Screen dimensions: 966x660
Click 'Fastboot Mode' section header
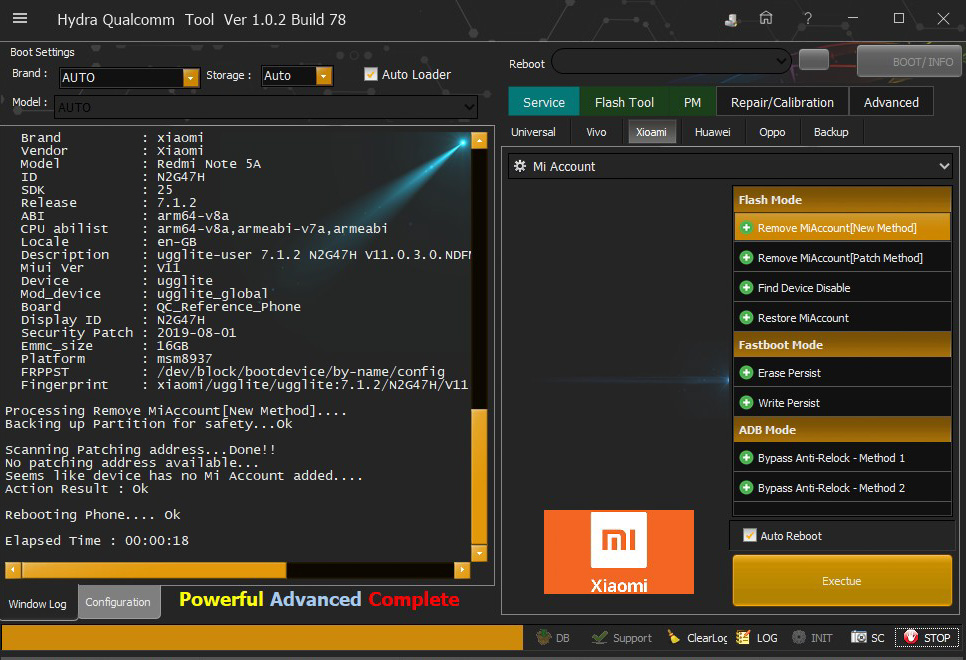(x=842, y=345)
